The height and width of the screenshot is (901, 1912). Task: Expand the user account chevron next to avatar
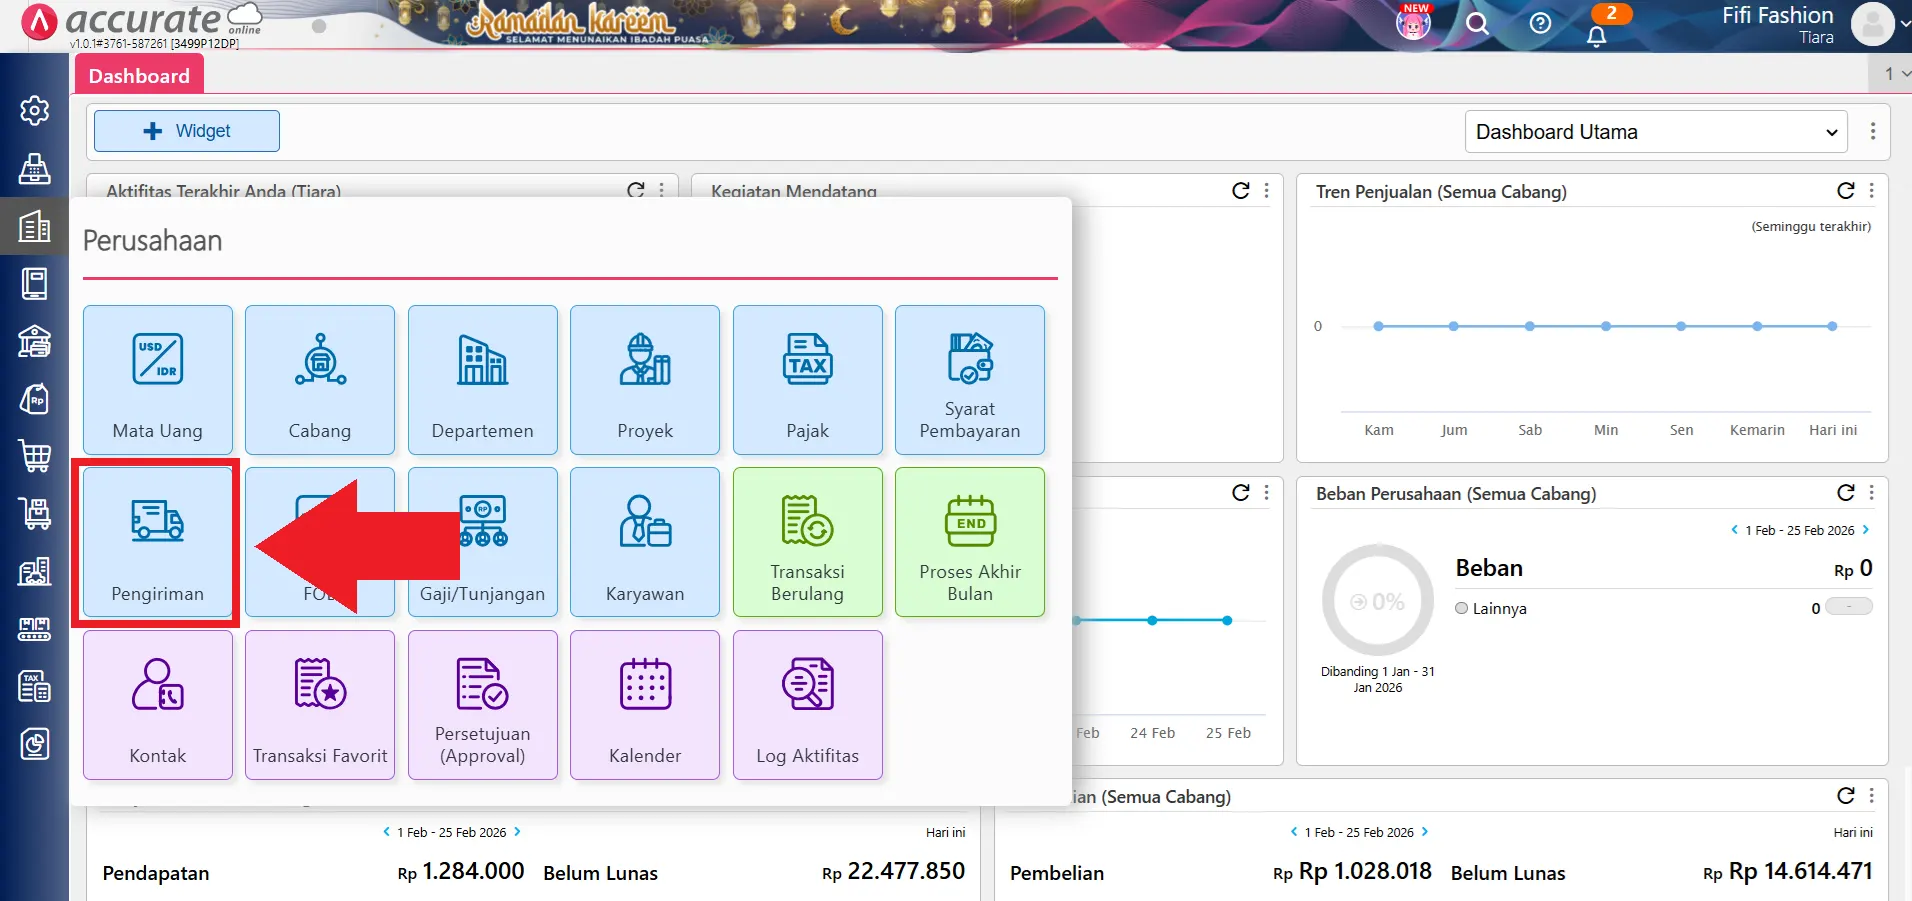[1903, 24]
